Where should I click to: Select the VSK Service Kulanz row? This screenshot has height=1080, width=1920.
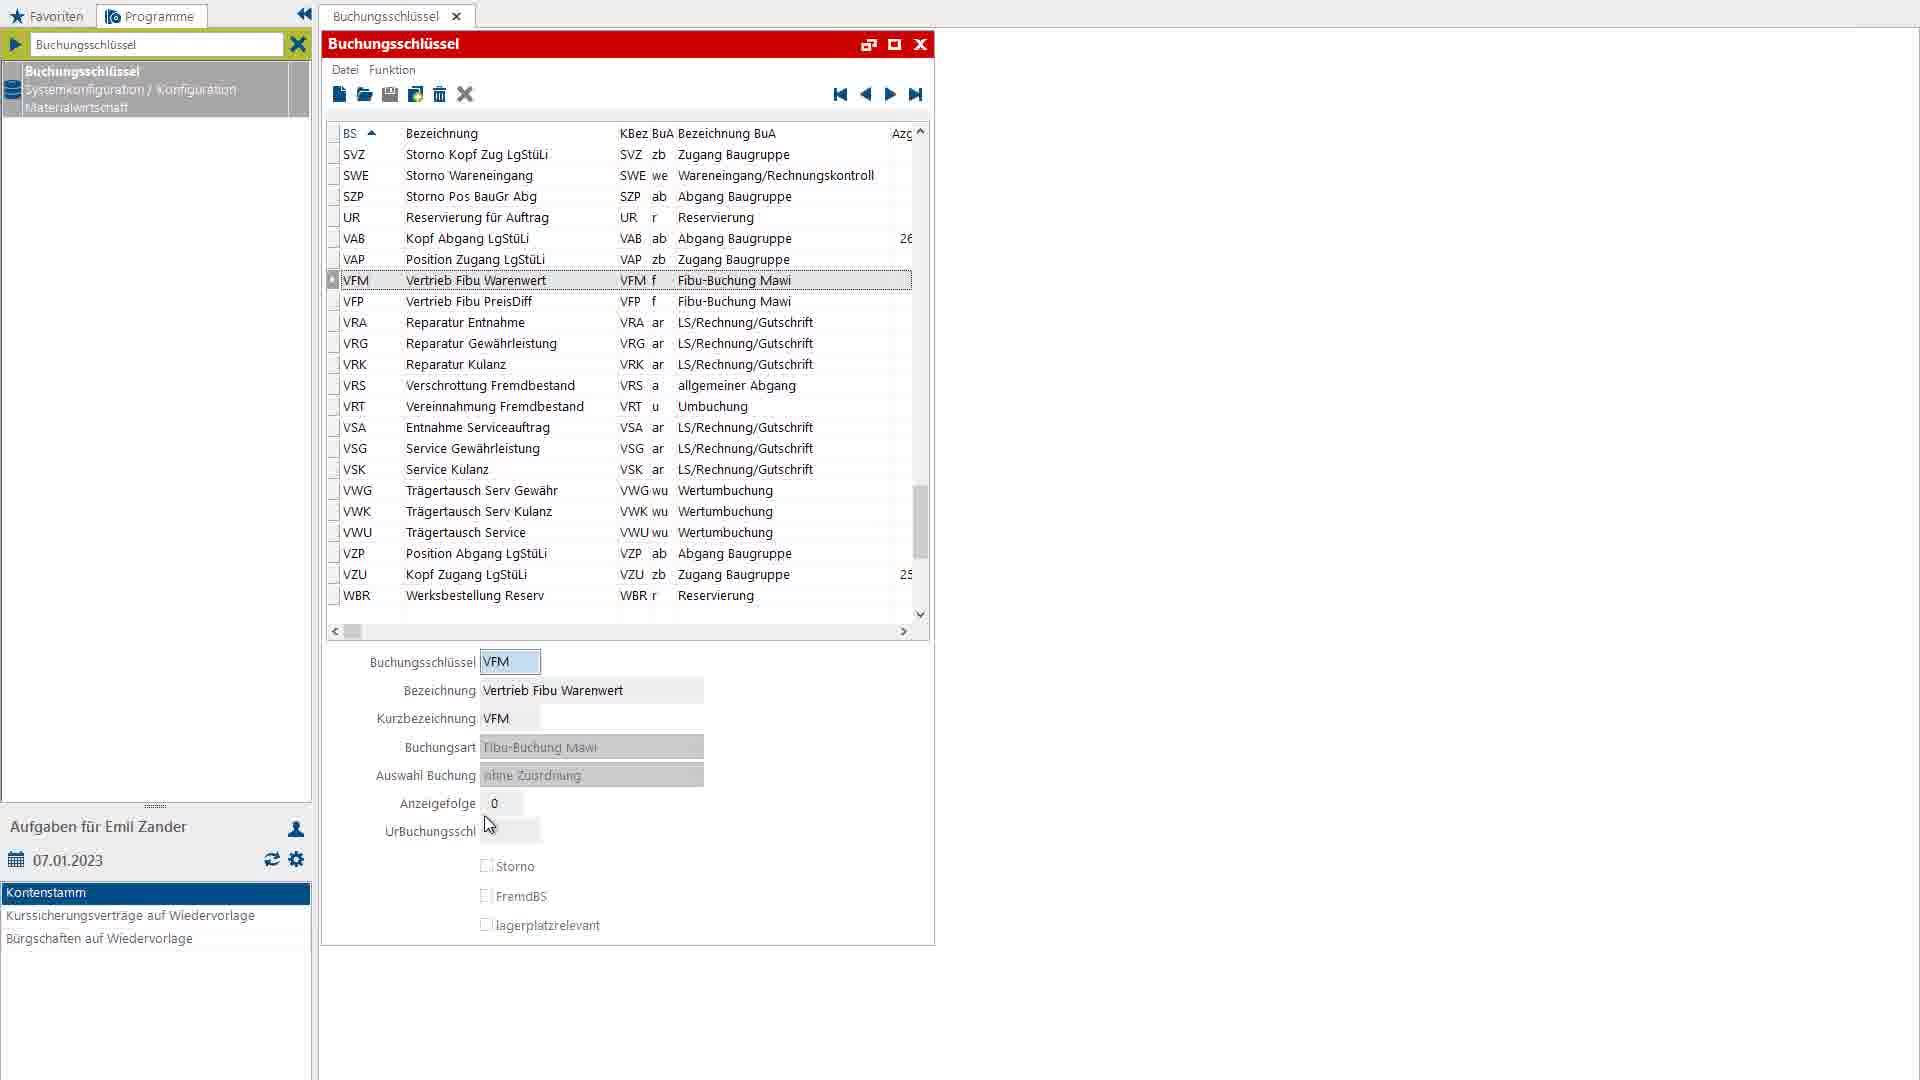[626, 470]
